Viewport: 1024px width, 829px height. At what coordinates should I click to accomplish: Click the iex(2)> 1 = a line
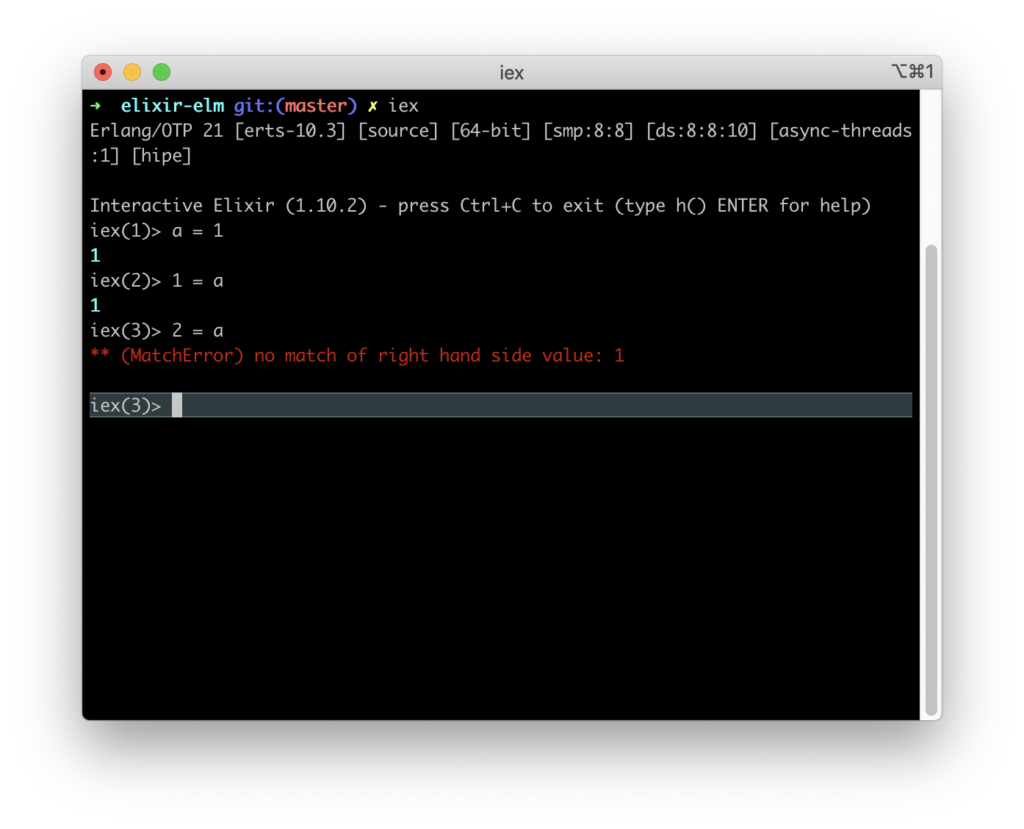click(x=157, y=281)
